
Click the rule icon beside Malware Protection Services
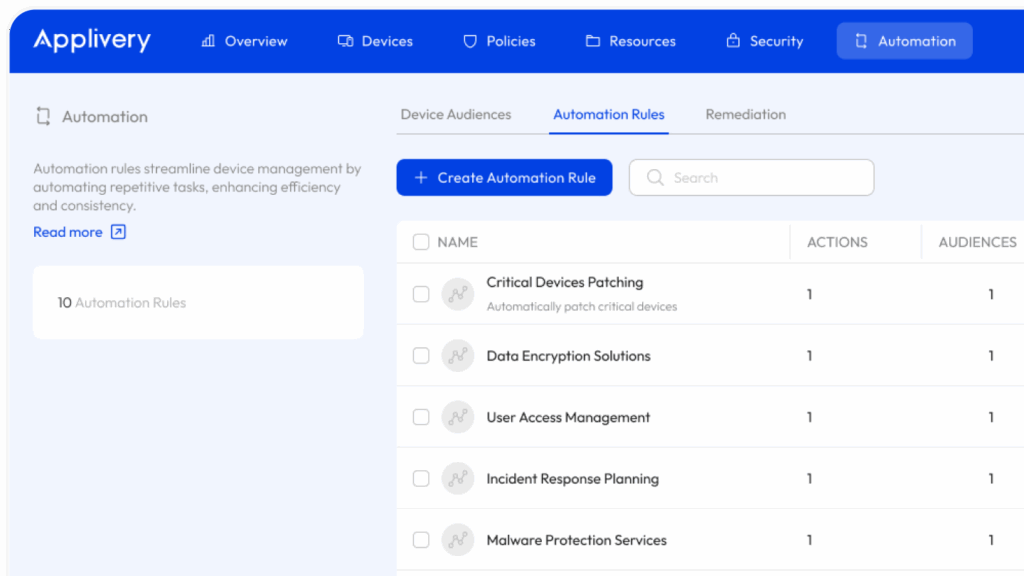point(458,540)
